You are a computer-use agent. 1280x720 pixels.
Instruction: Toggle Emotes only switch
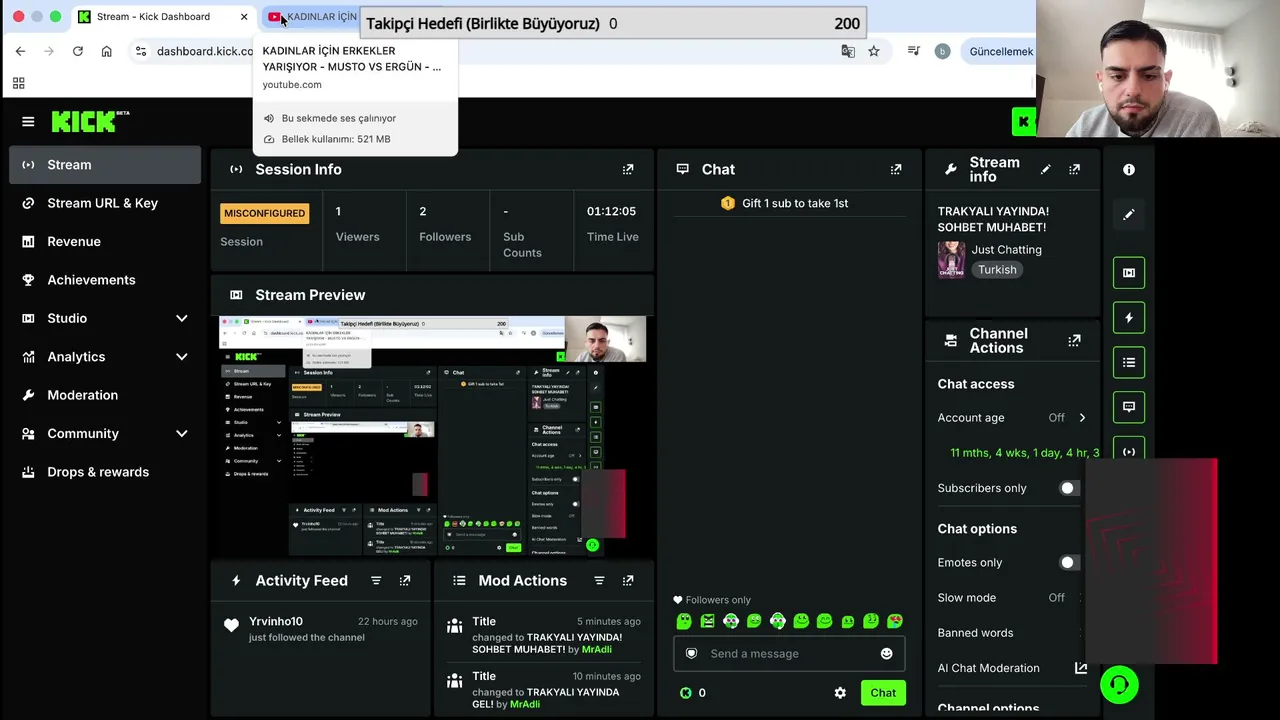[1070, 563]
